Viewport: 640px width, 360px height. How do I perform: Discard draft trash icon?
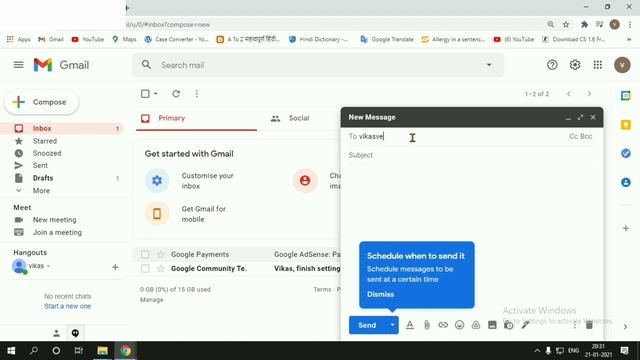tap(589, 325)
